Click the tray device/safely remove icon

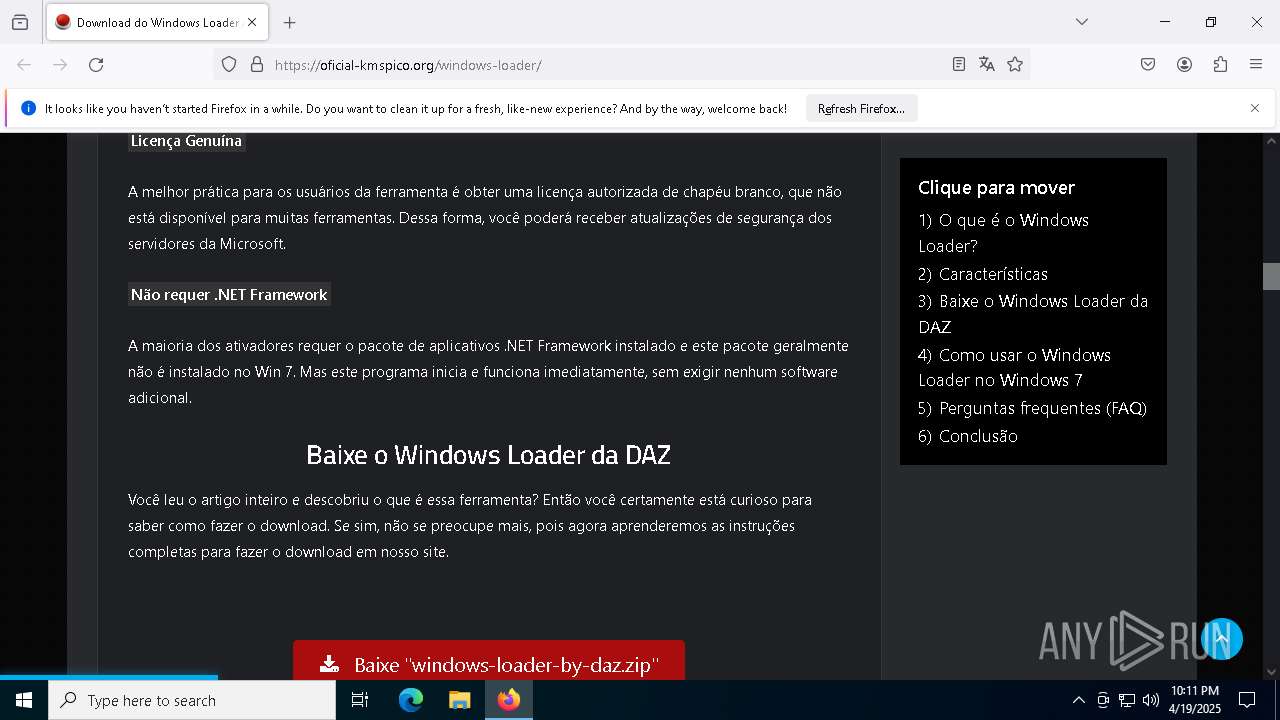(x=1103, y=700)
